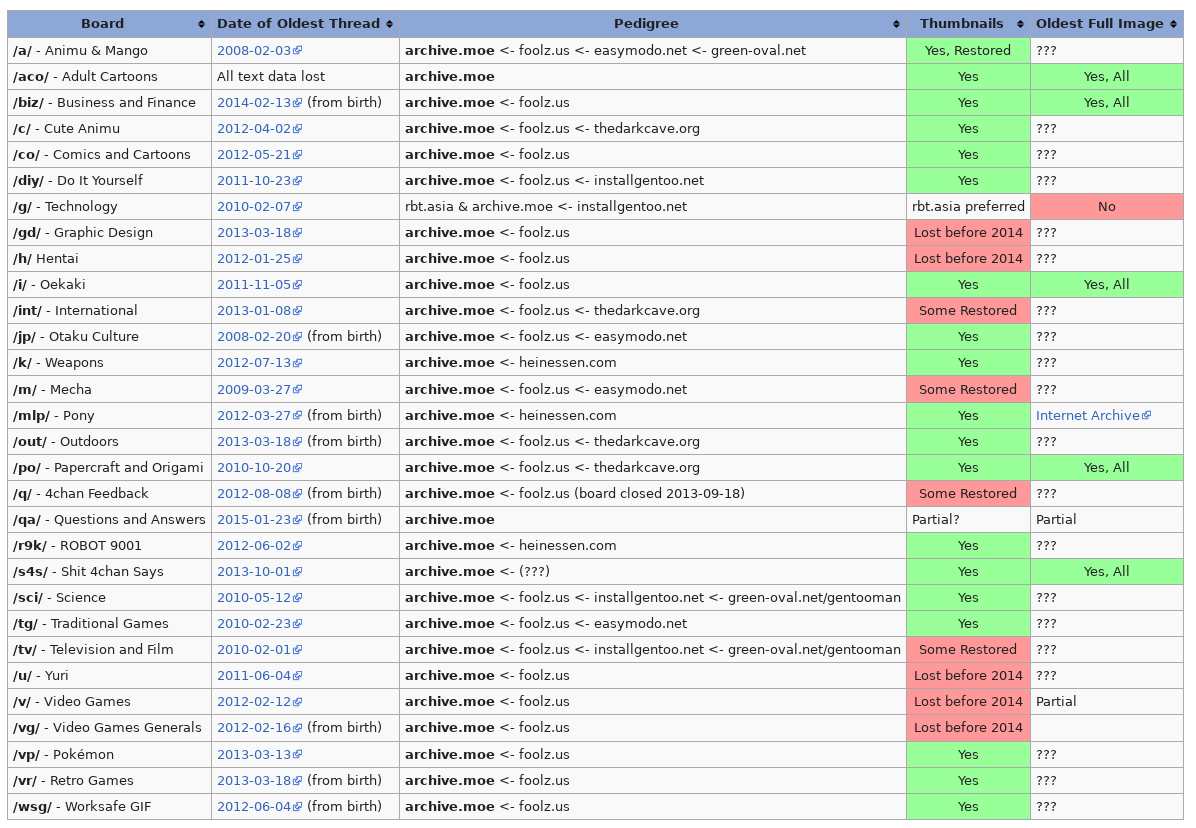Click the external link icon next to 2012-06-02
The height and width of the screenshot is (828, 1196).
pos(298,546)
